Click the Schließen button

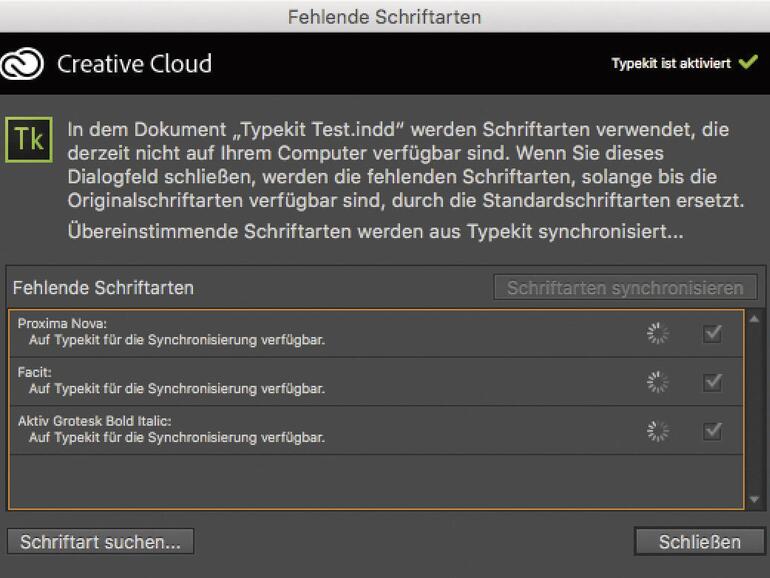(700, 542)
